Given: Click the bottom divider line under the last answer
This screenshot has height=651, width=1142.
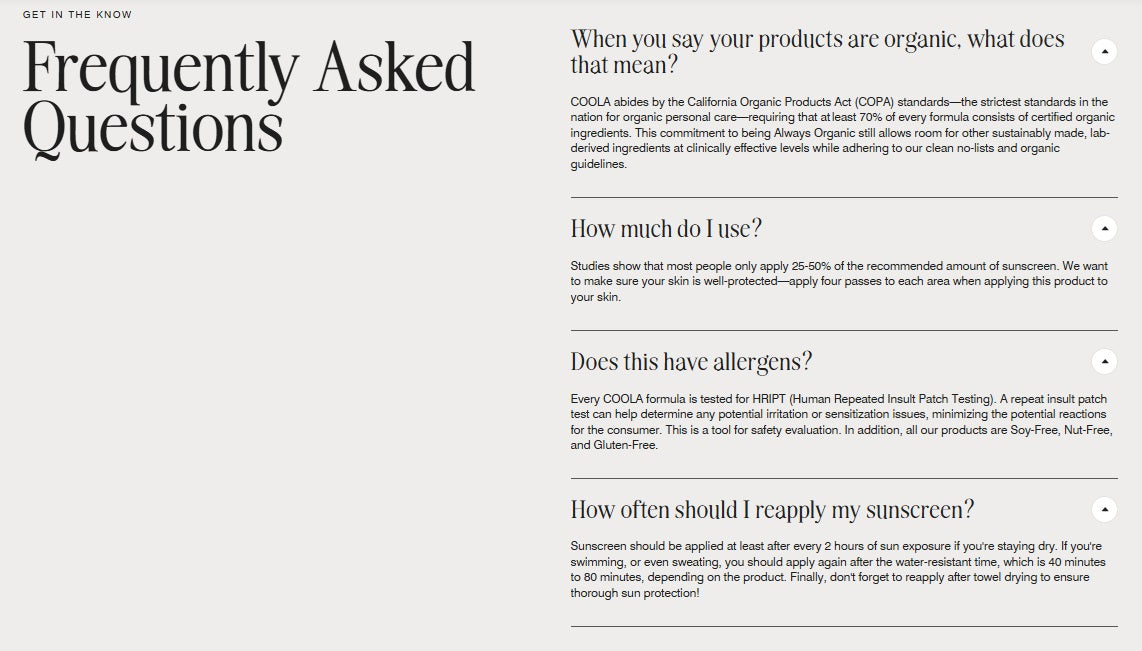Looking at the screenshot, I should coord(844,626).
